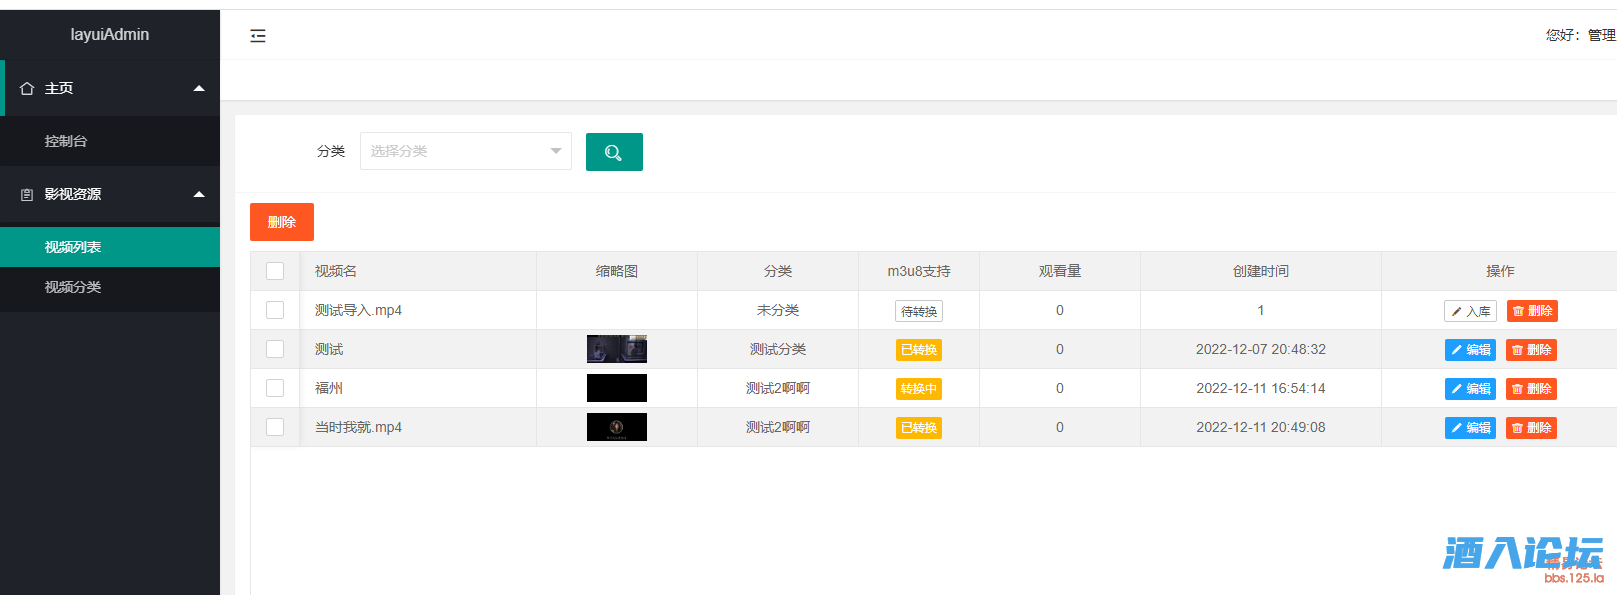Open the 选择分类 category dropdown

coord(465,151)
